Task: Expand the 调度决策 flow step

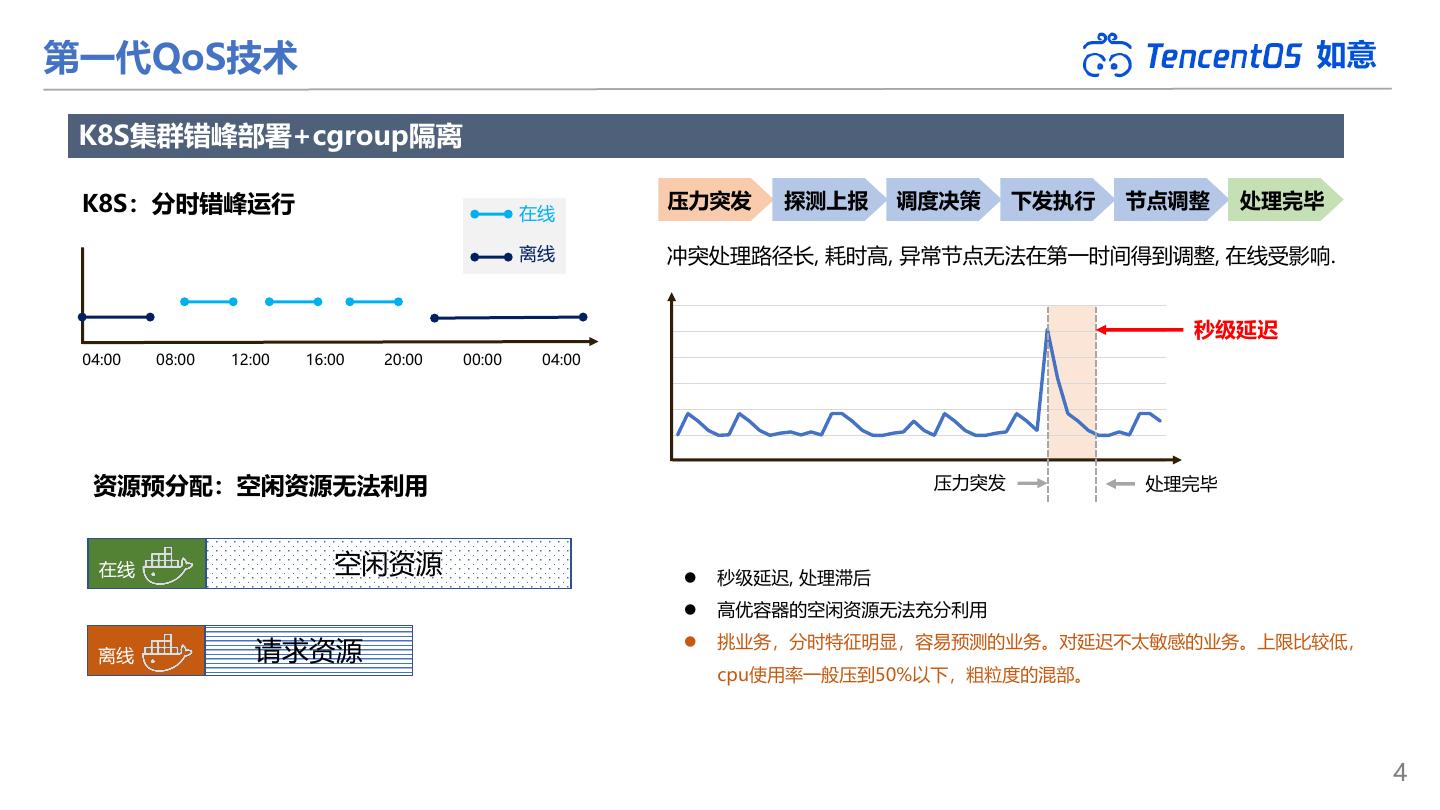Action: [938, 199]
